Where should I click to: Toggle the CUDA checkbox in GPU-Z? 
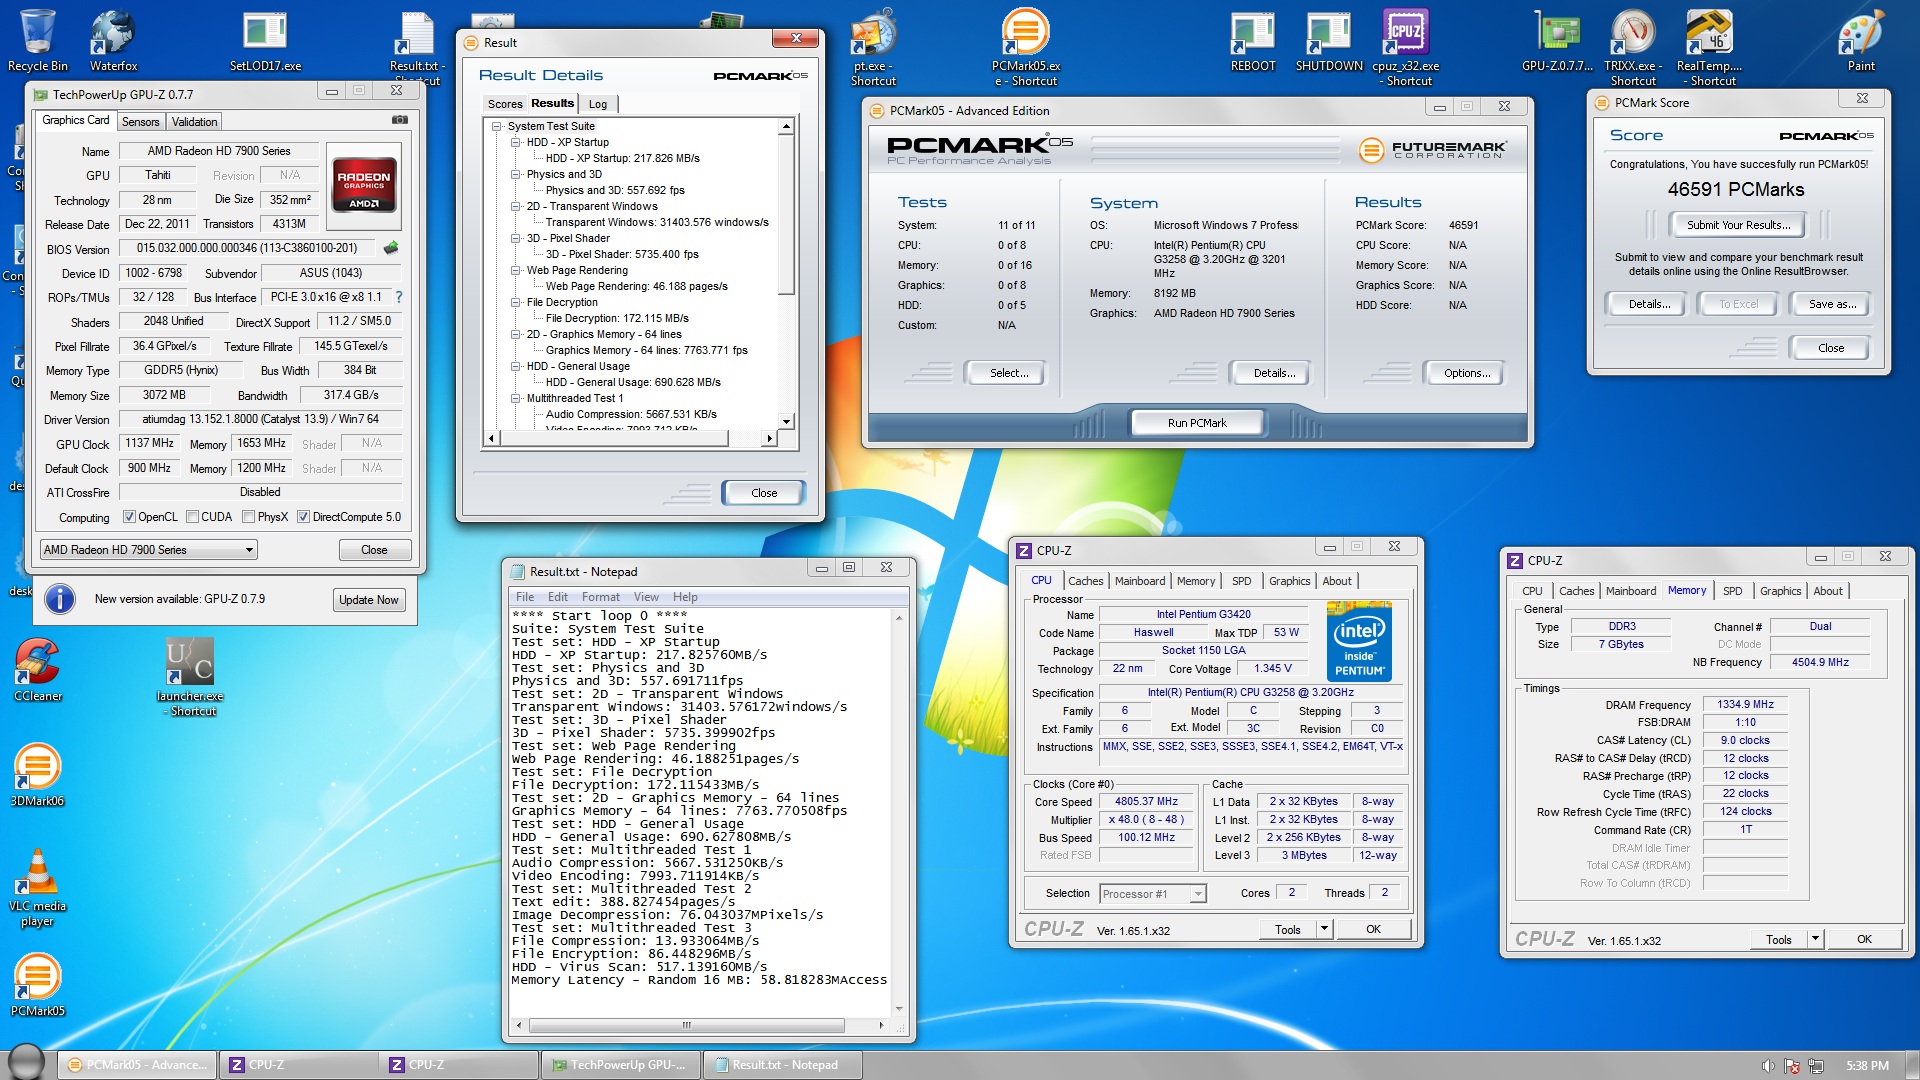(x=192, y=517)
